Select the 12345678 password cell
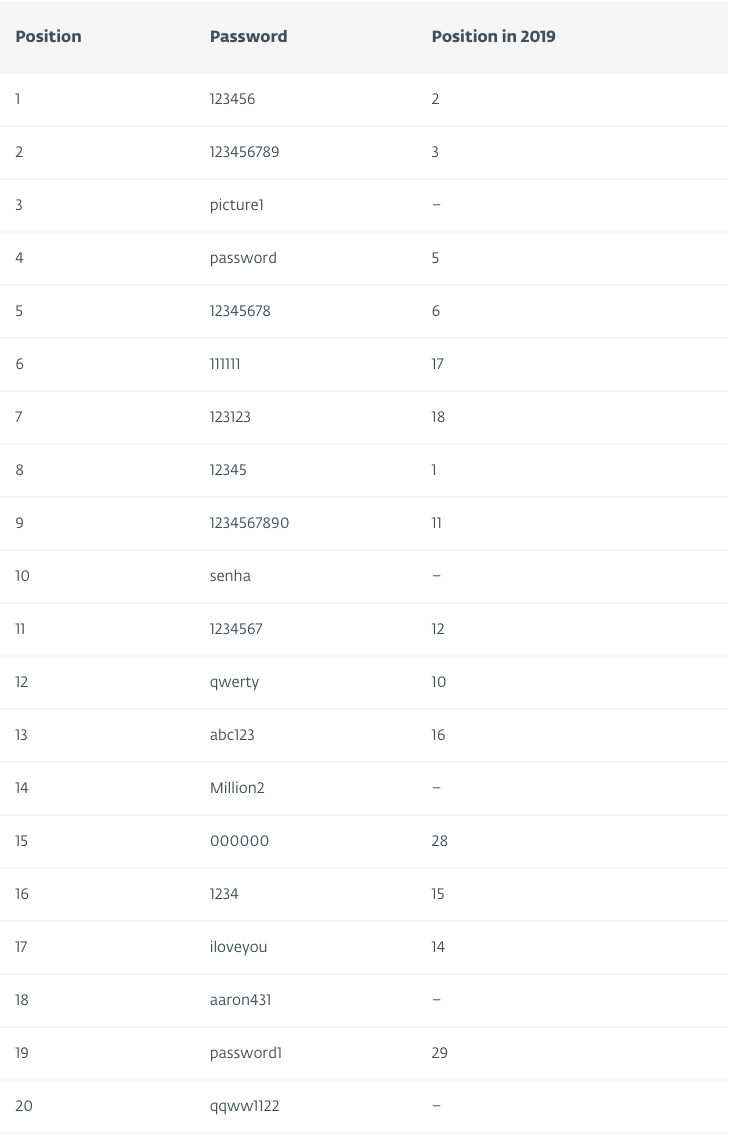 point(240,311)
